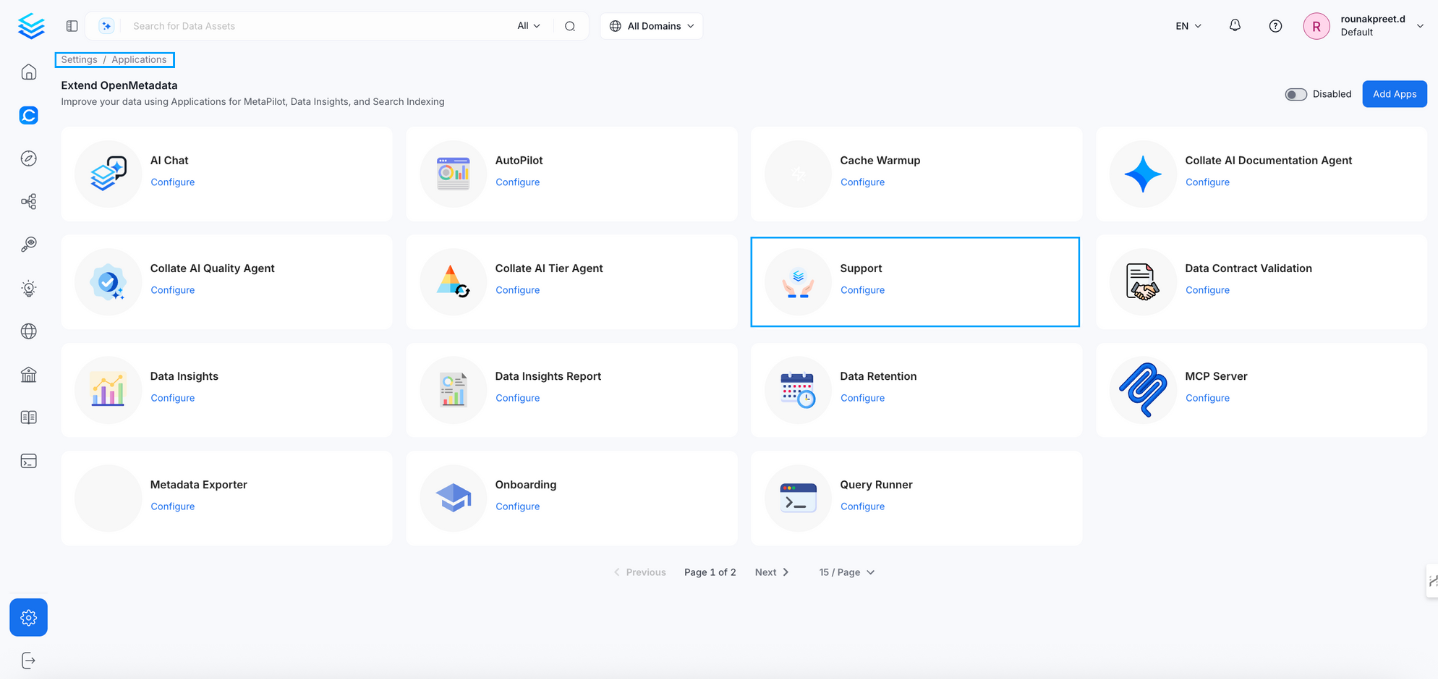1438x679 pixels.
Task: Go to Settings via the breadcrumb link
Action: coord(78,59)
